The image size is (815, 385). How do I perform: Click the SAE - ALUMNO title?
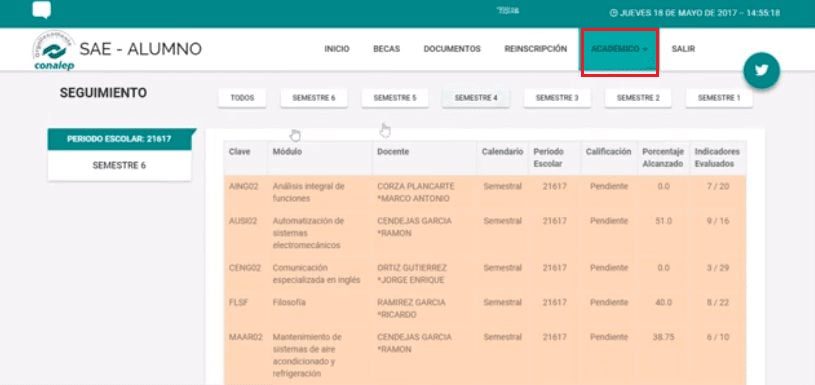140,49
